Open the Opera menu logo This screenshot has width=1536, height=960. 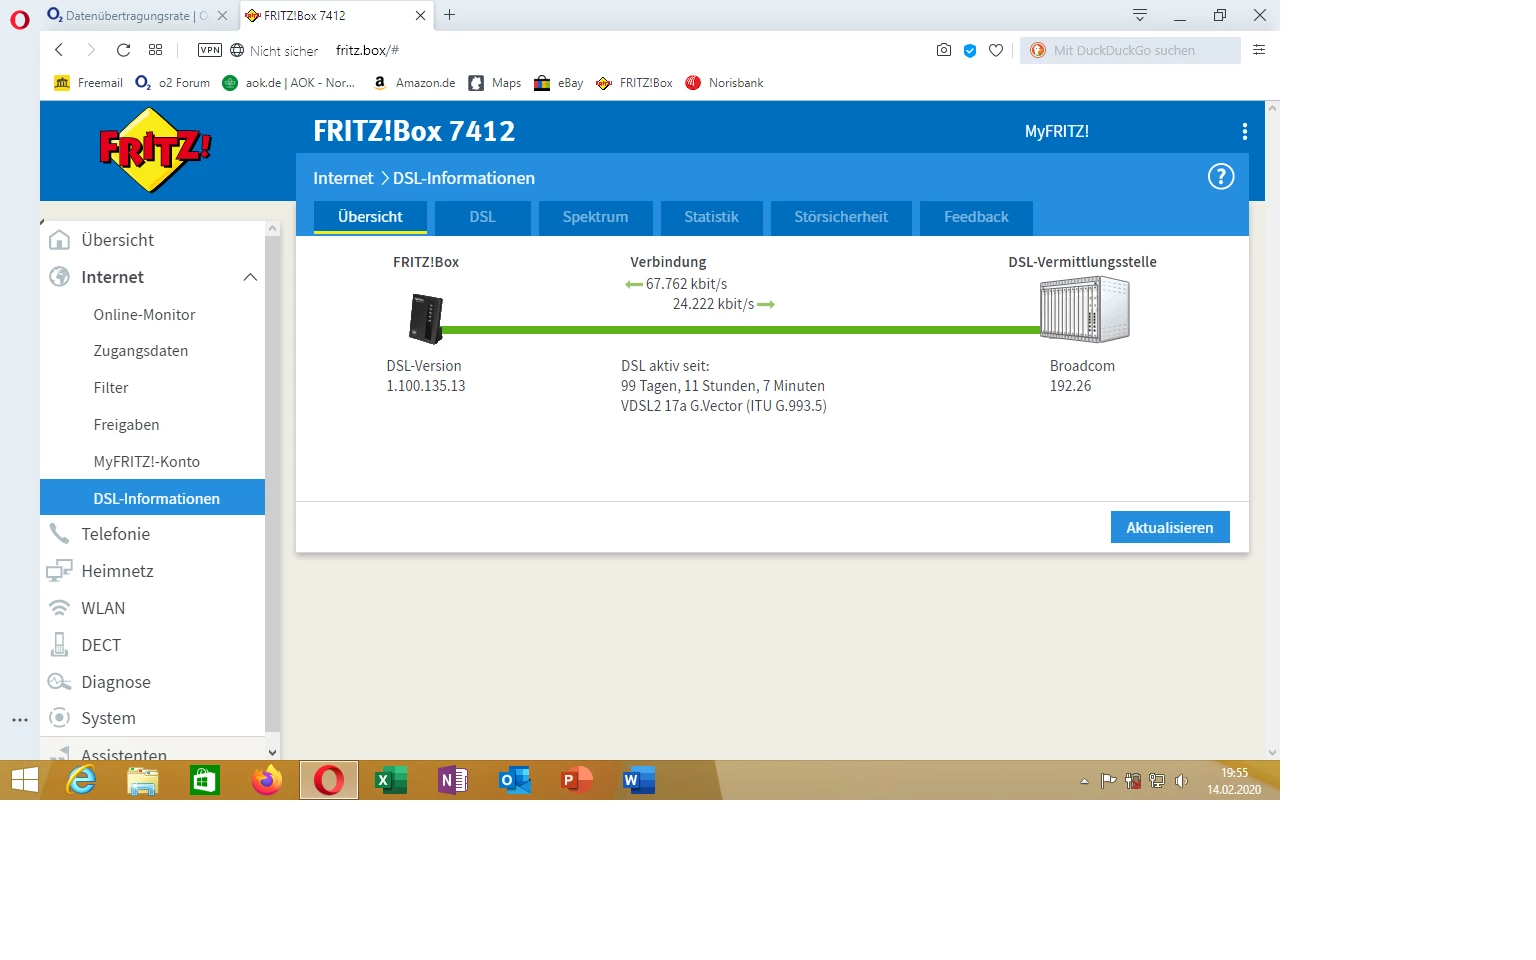(20, 20)
